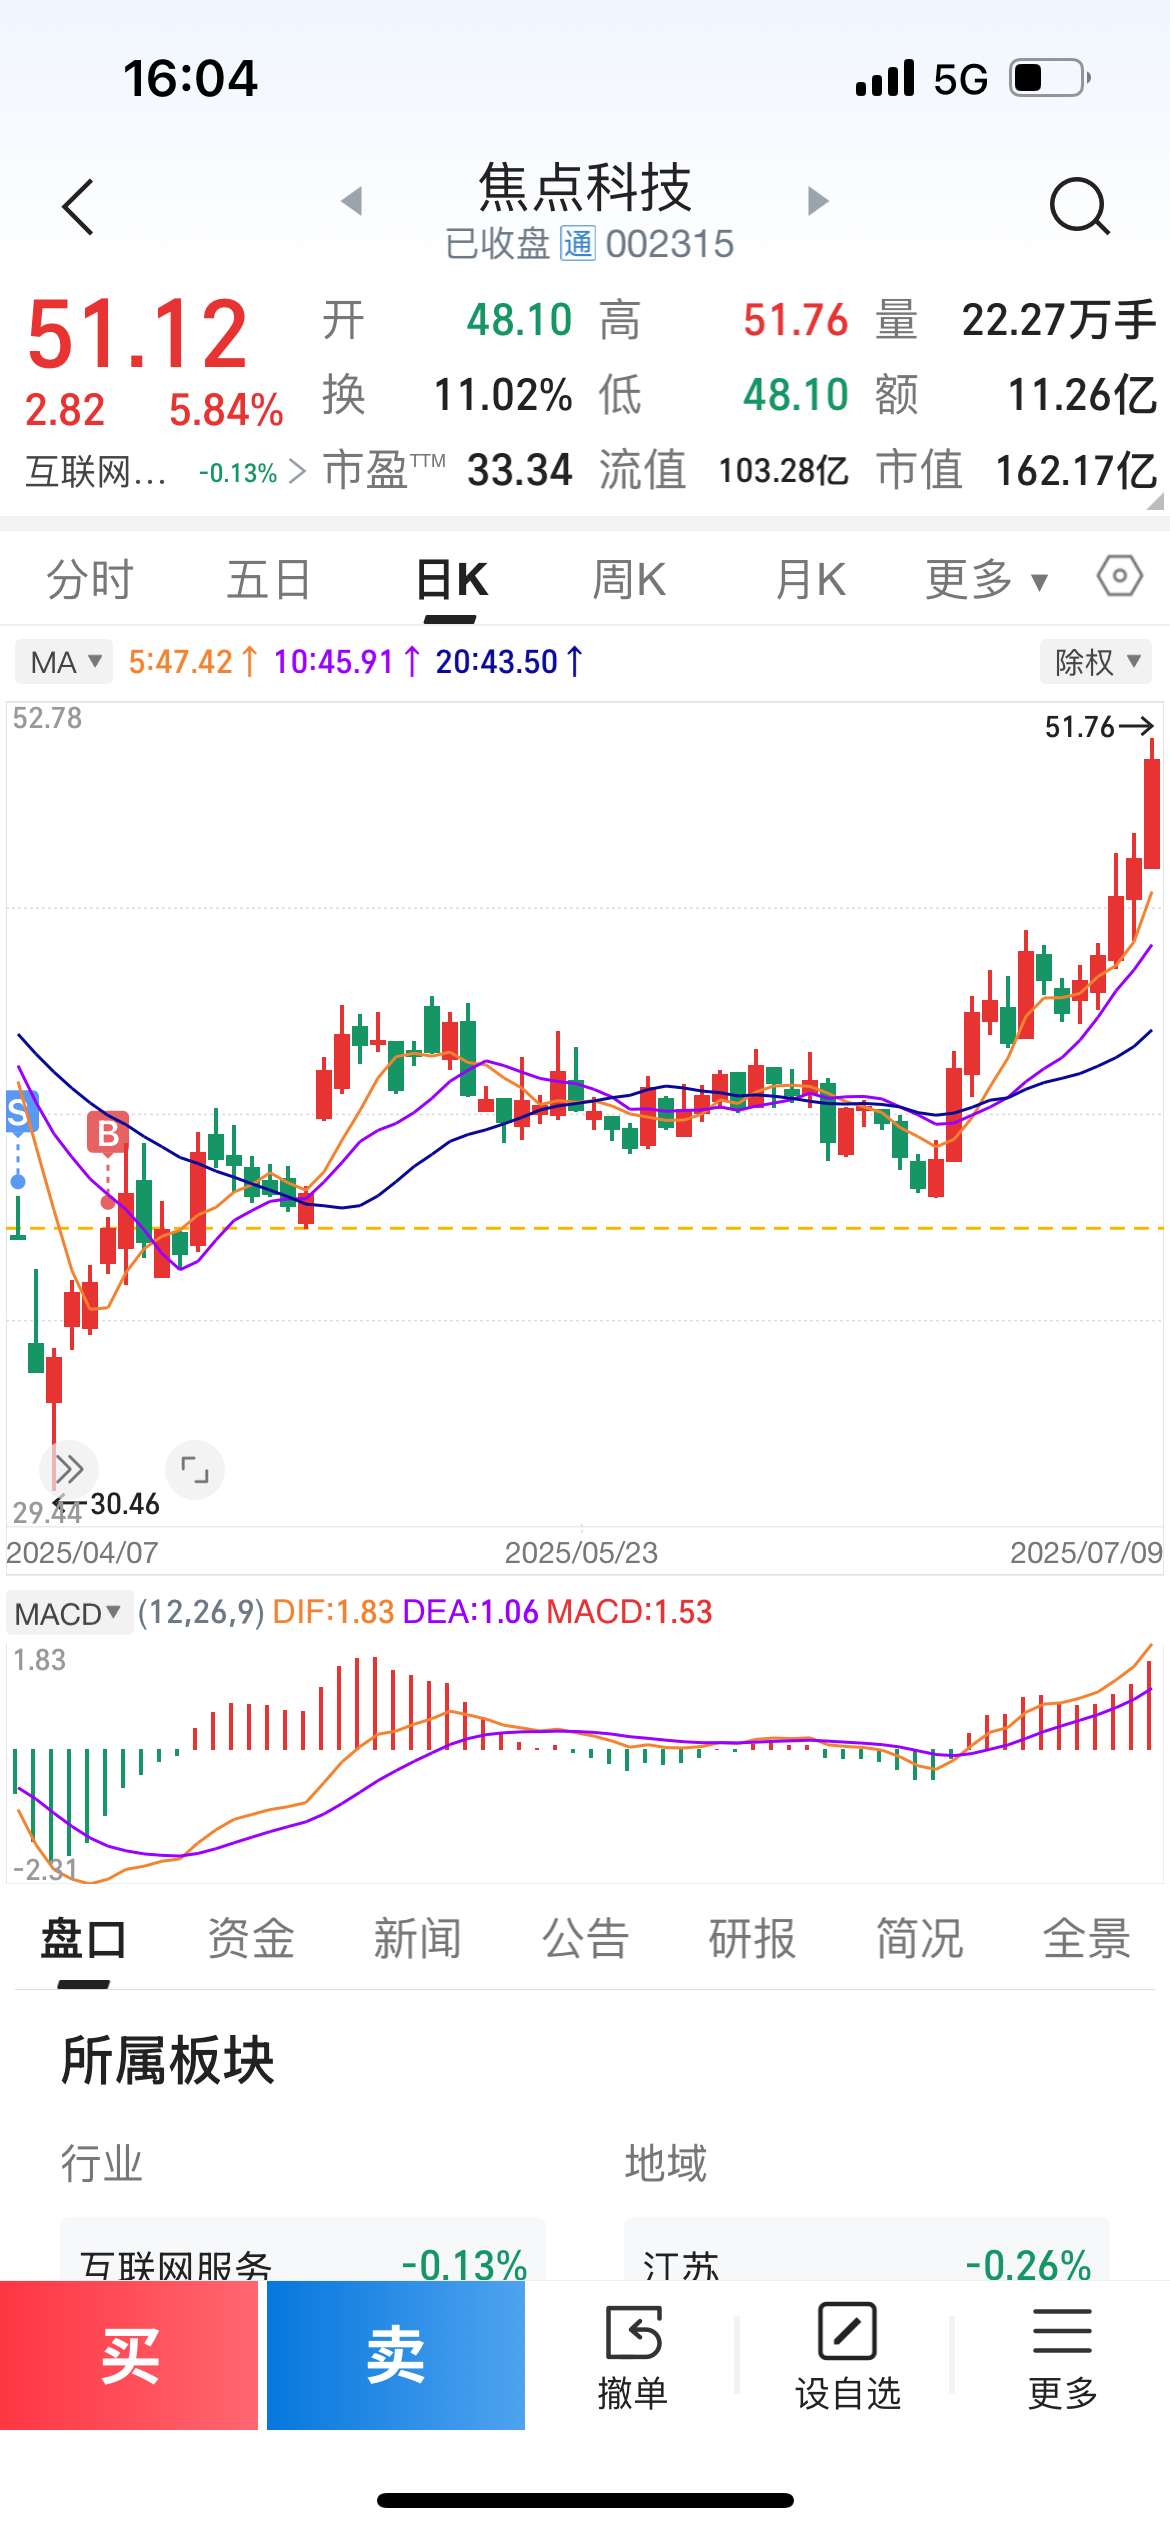Tap the 通 connect badge icon

click(x=577, y=243)
